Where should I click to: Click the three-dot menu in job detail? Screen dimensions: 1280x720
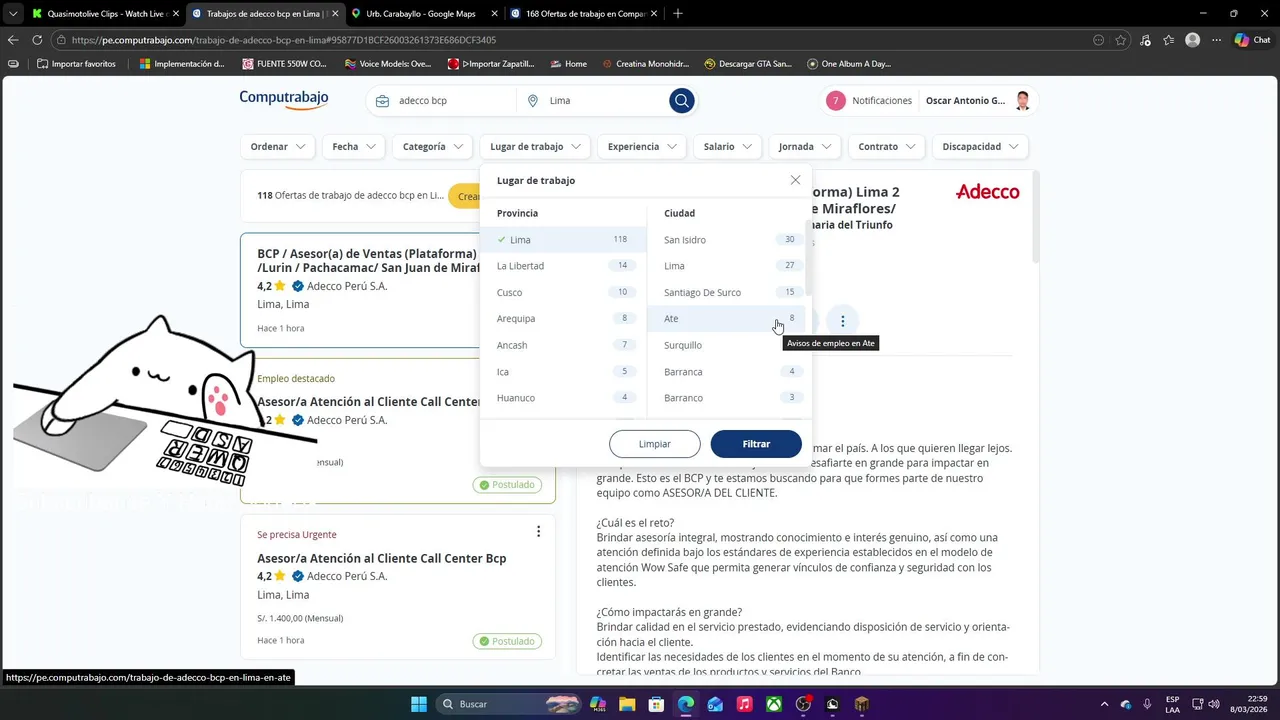(x=842, y=321)
